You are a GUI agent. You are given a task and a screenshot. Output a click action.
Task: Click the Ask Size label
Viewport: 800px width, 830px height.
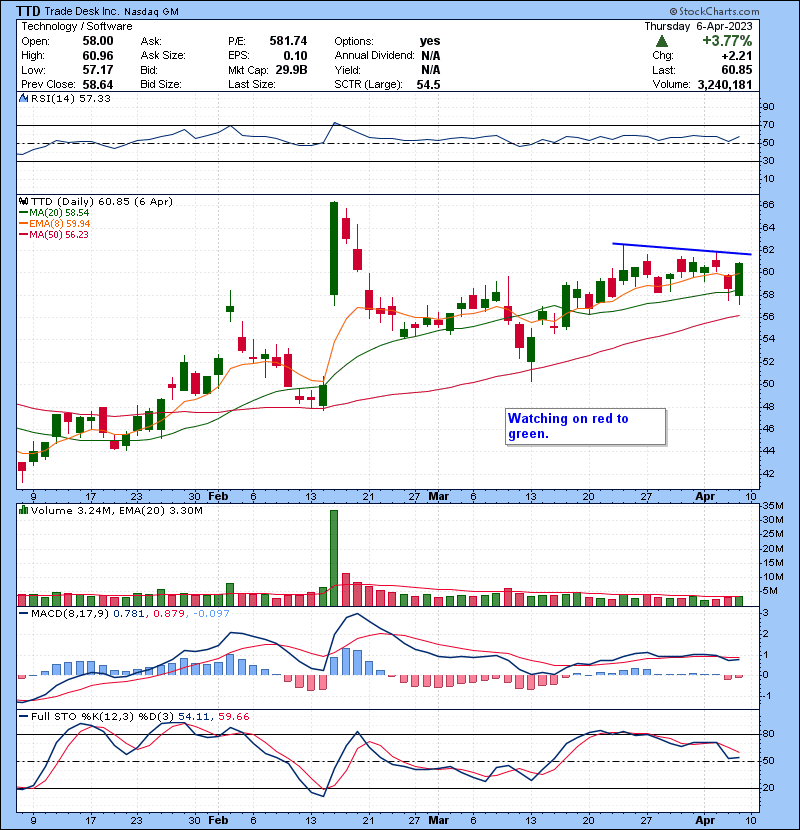point(163,55)
